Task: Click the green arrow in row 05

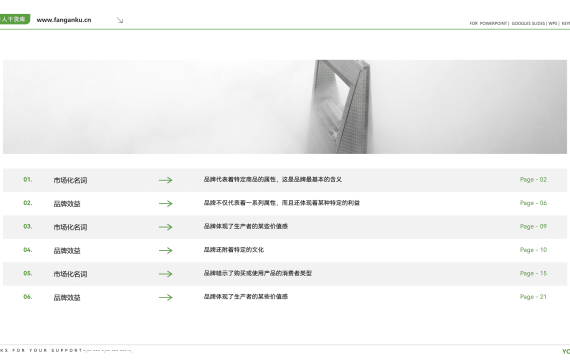Action: point(166,274)
